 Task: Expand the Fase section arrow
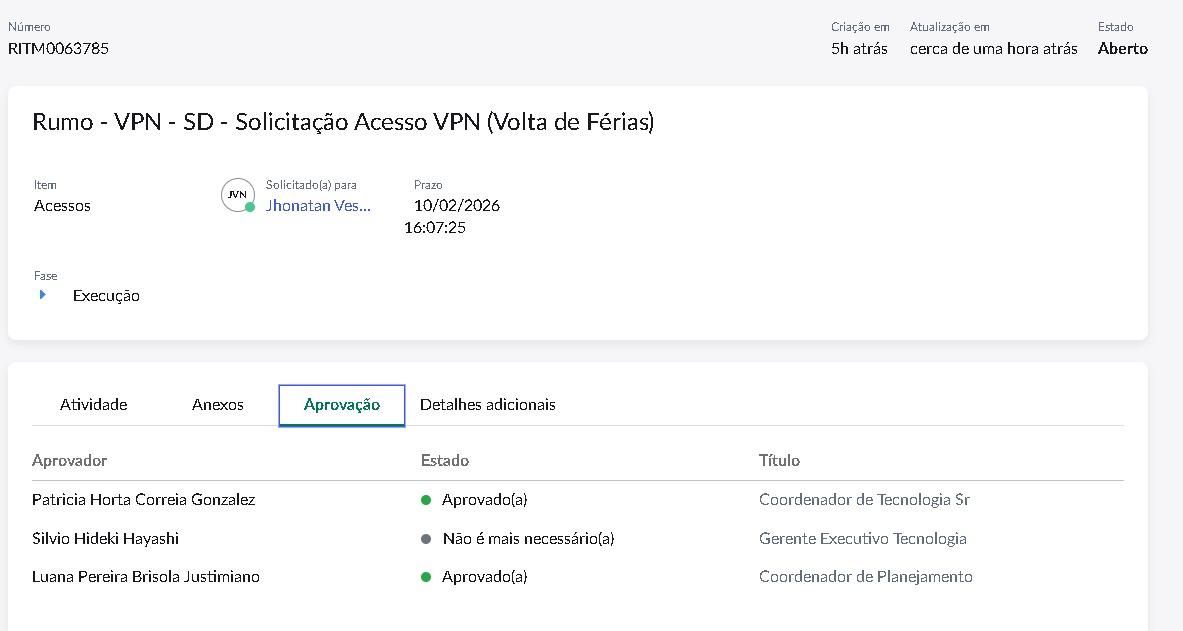point(43,295)
